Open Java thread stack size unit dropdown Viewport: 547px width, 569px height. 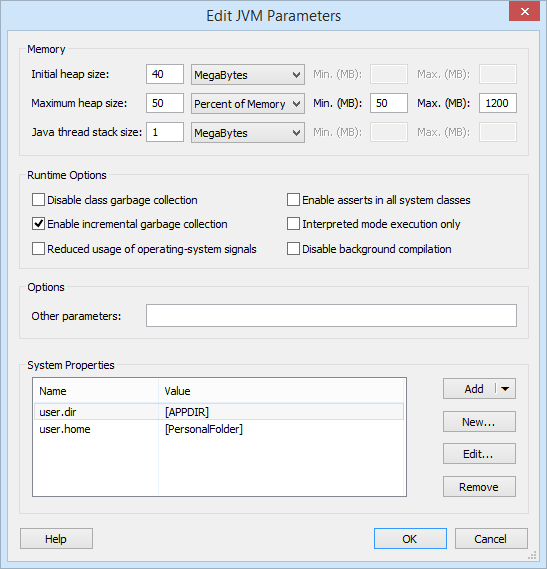click(248, 133)
